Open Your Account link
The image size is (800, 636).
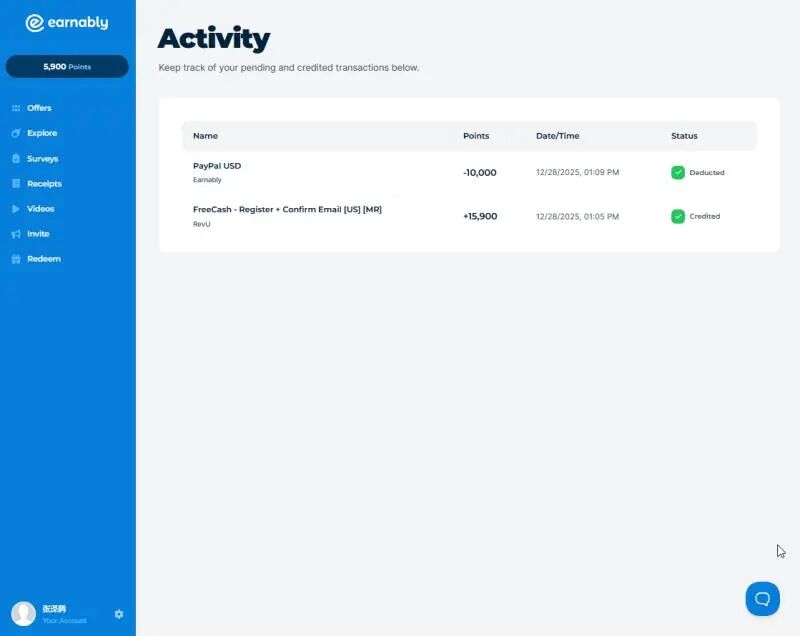64,621
